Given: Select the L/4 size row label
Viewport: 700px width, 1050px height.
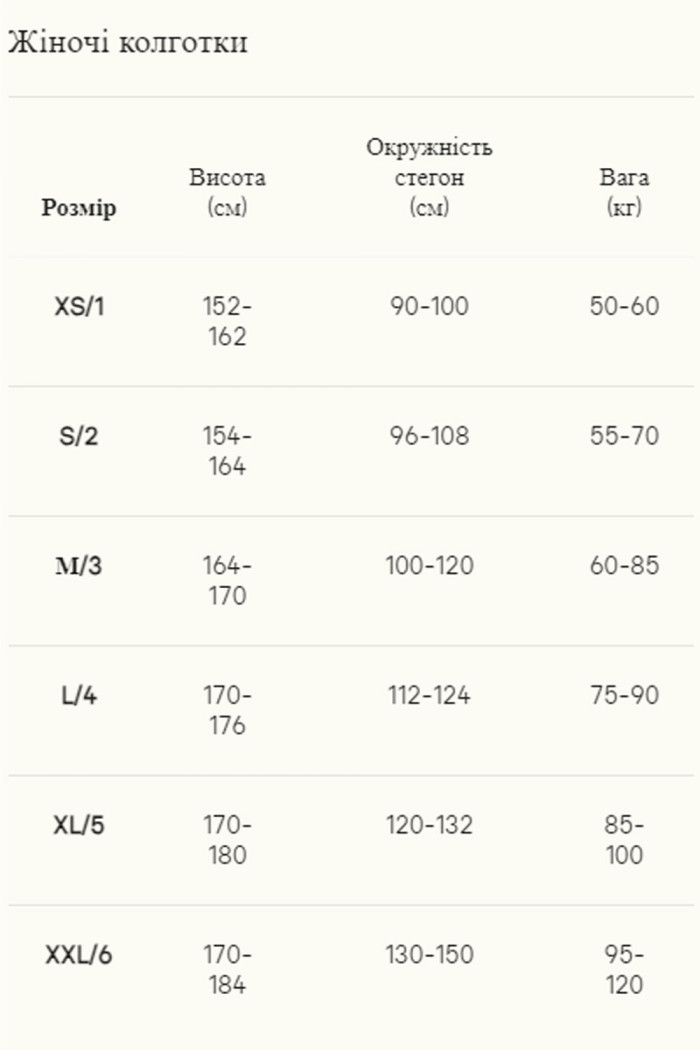Looking at the screenshot, I should [x=79, y=696].
